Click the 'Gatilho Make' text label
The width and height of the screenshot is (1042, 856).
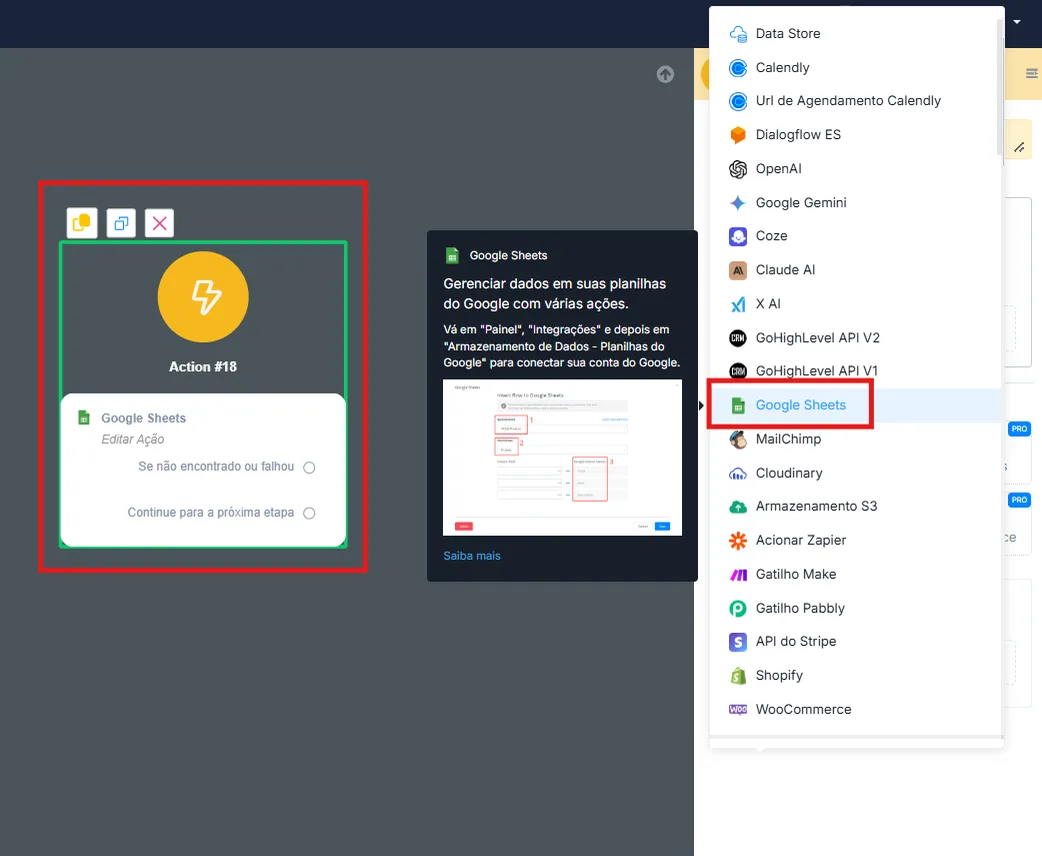click(x=795, y=574)
